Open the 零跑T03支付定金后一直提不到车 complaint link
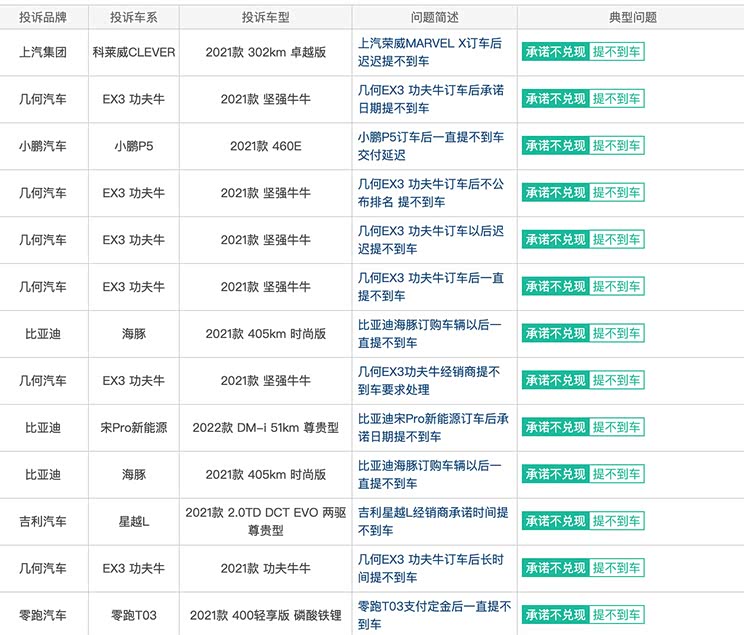Screen dimensions: 744x635 pyautogui.click(x=434, y=615)
